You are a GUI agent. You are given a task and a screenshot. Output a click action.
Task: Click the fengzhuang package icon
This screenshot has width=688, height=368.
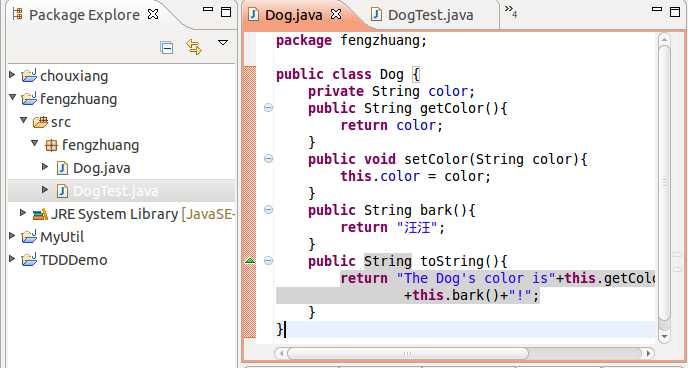pos(51,145)
